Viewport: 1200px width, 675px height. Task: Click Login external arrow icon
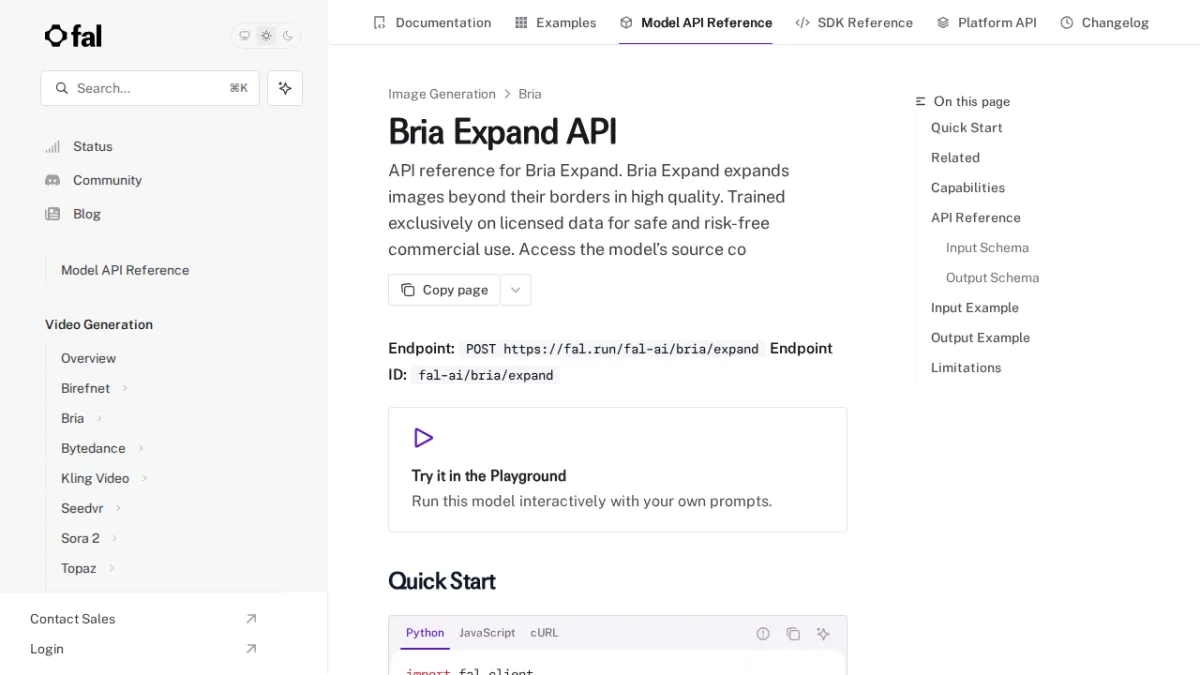251,649
